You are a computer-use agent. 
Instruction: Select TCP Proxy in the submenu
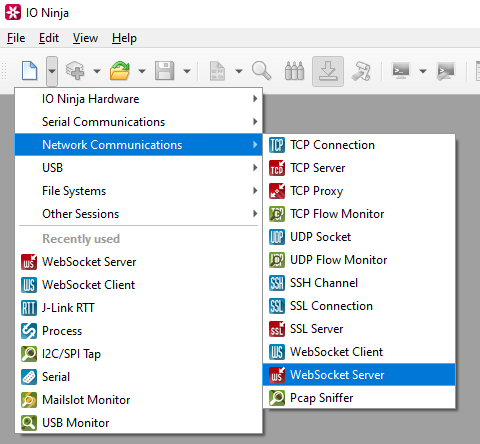coord(359,191)
